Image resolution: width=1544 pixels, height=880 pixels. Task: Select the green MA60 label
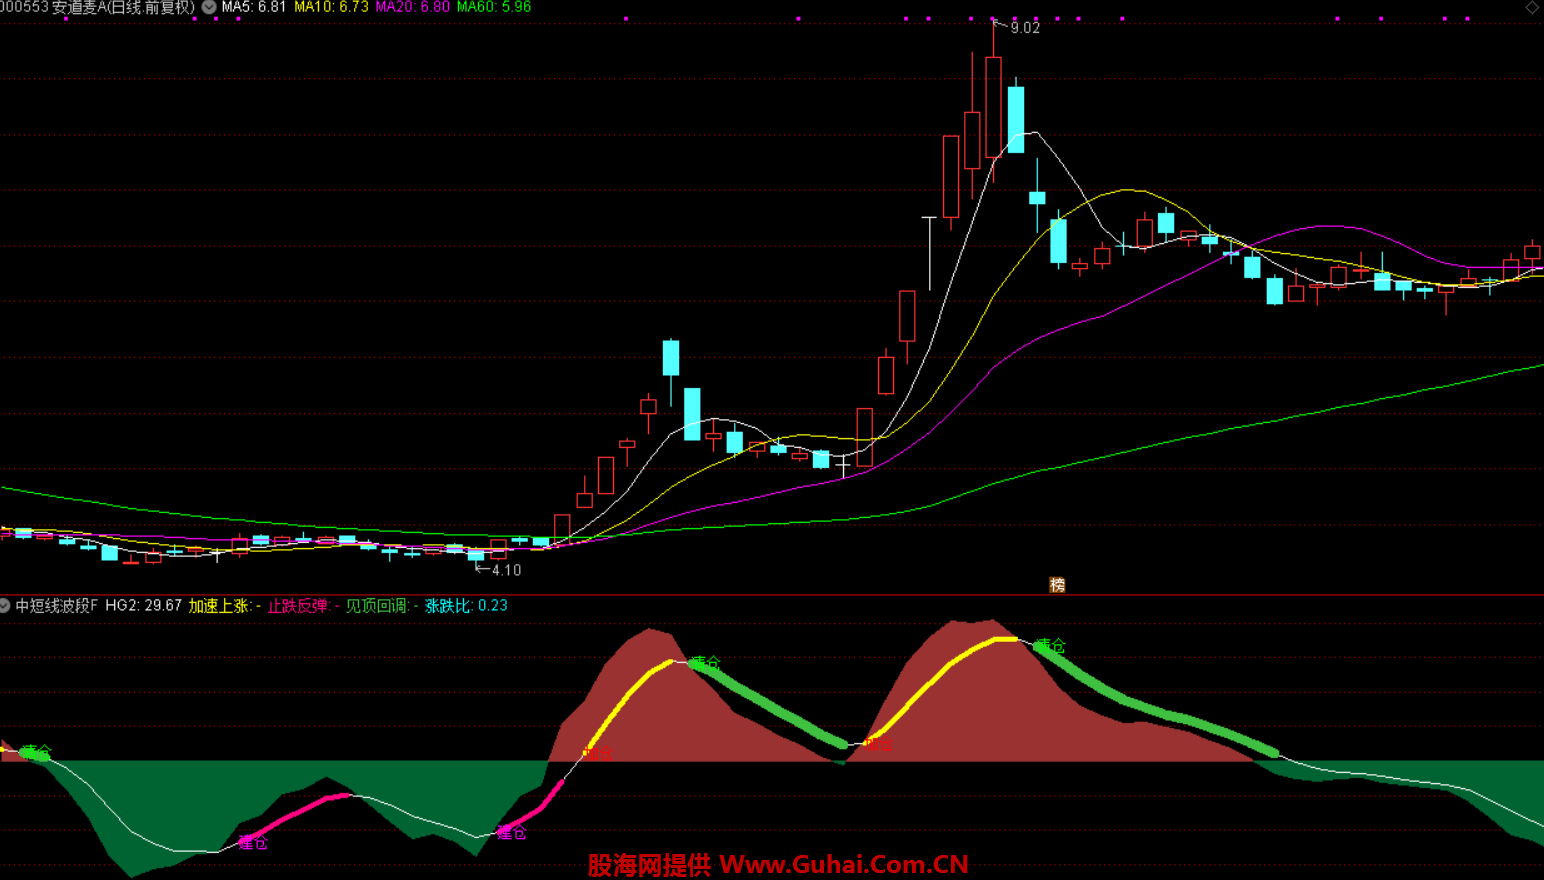(494, 7)
